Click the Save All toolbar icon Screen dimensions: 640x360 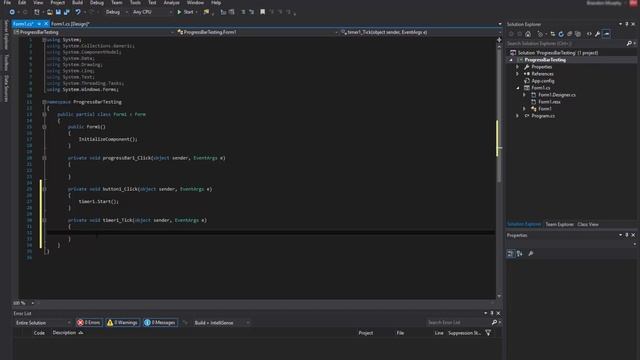(67, 12)
